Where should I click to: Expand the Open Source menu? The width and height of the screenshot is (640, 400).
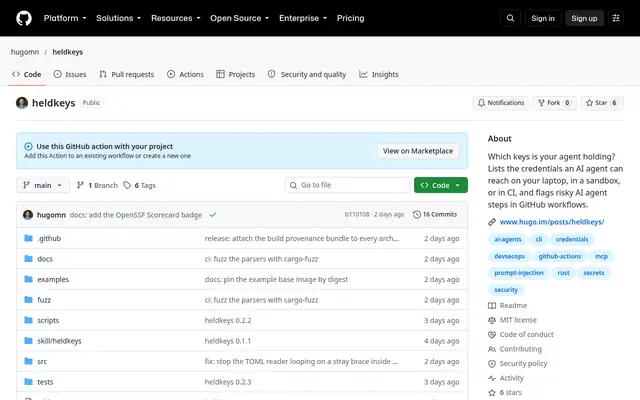pyautogui.click(x=240, y=18)
